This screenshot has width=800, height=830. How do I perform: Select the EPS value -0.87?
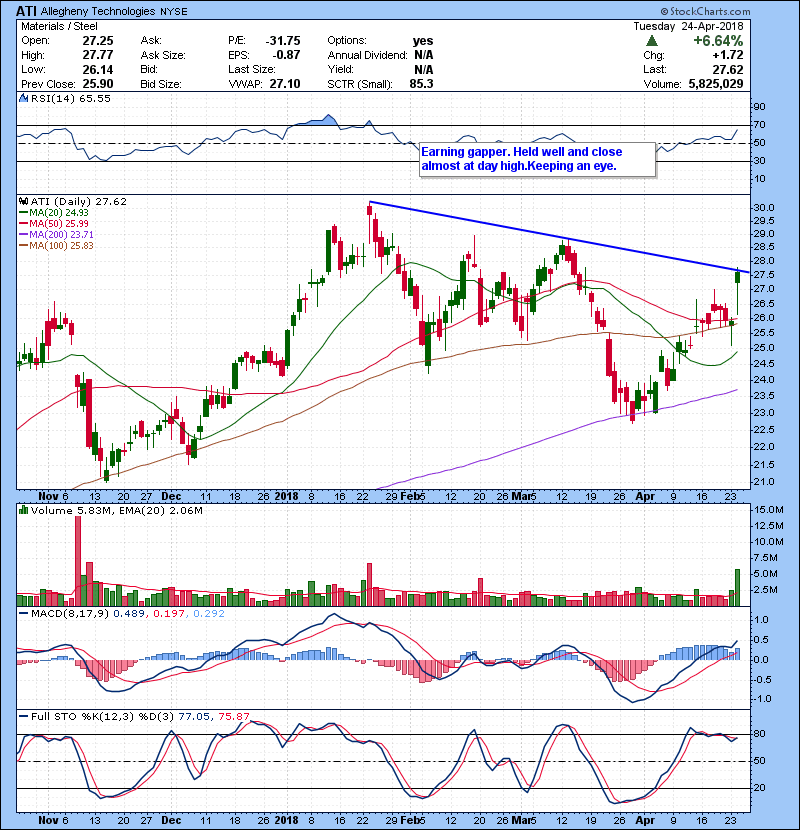point(286,55)
